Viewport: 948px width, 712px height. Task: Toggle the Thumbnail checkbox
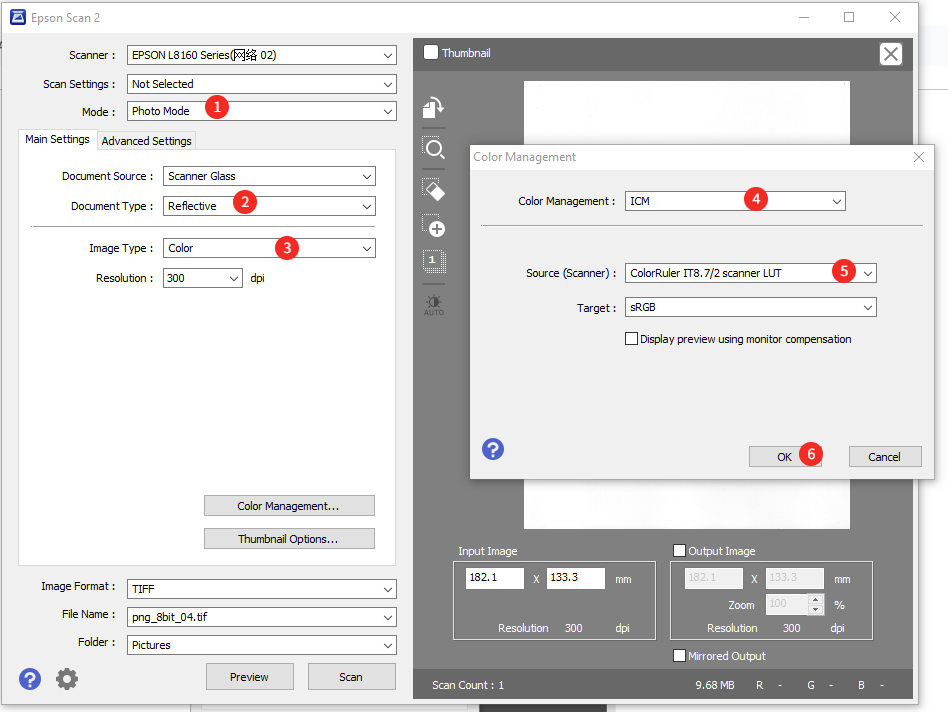pyautogui.click(x=431, y=52)
